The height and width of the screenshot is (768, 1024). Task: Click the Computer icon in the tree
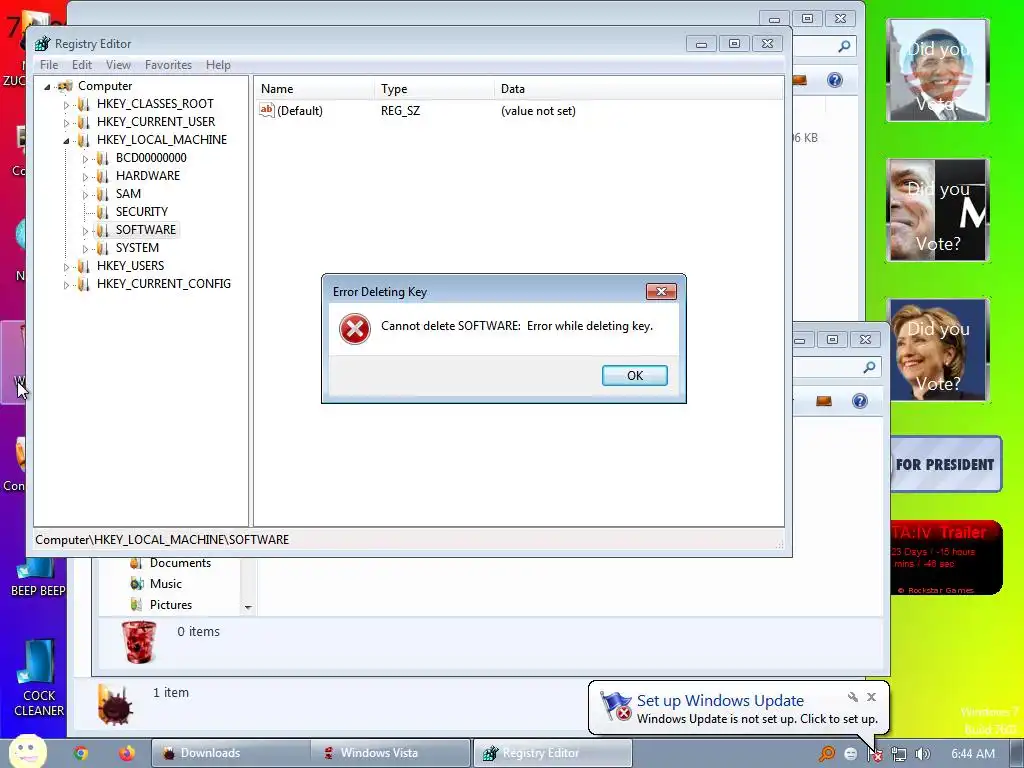point(65,86)
